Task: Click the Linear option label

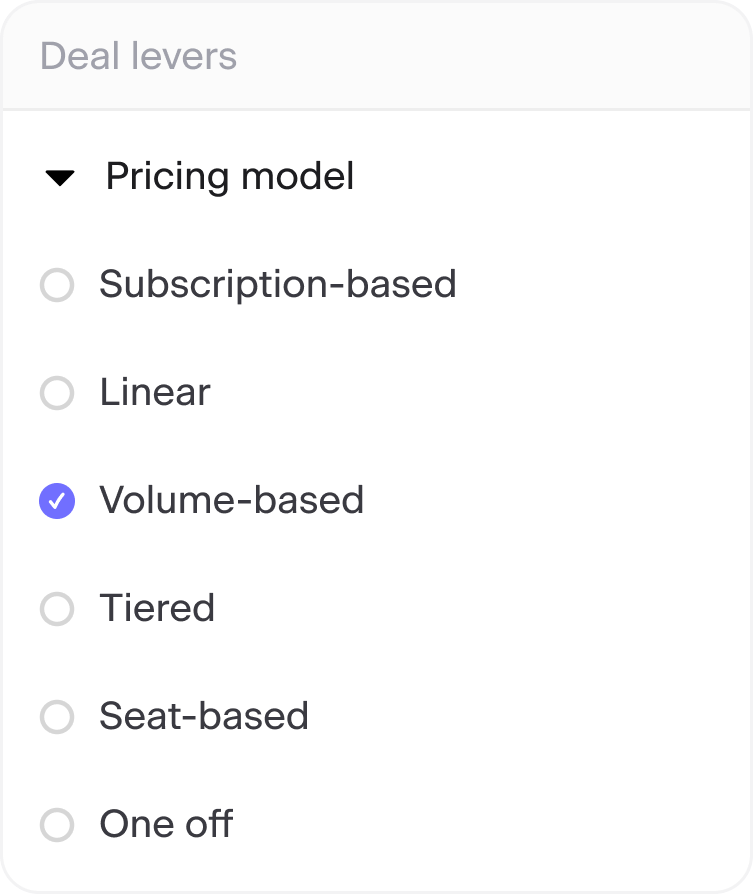Action: [155, 392]
